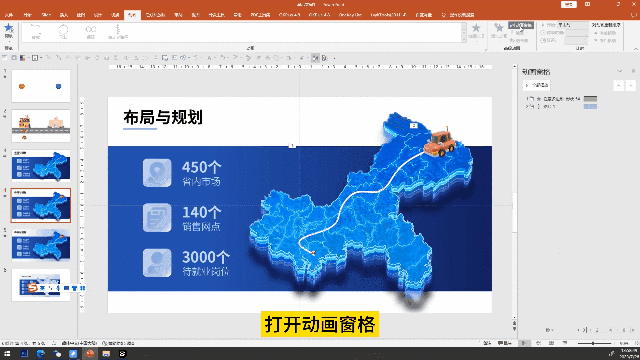The width and height of the screenshot is (640, 360).
Task: Close the Animation Pane
Action: point(633,71)
